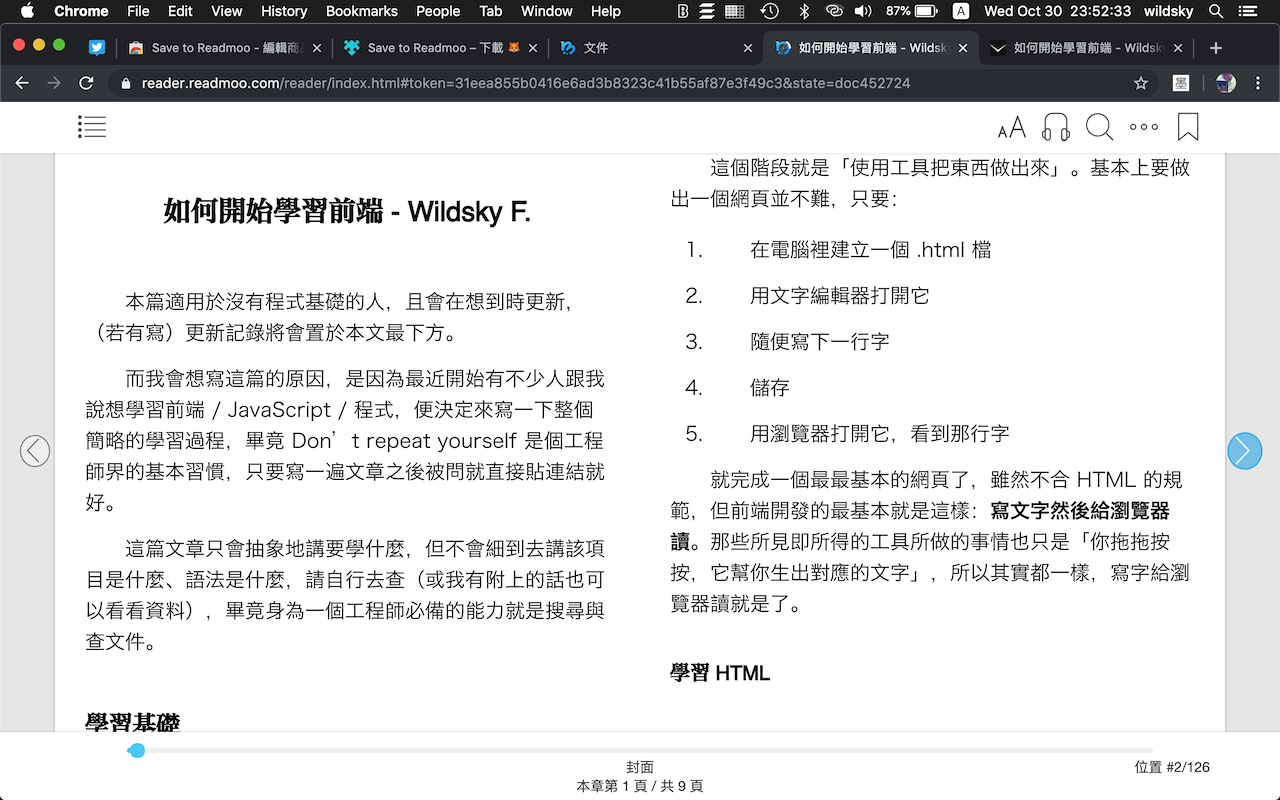Star this page in address bar
Viewport: 1280px width, 800px height.
[1141, 83]
